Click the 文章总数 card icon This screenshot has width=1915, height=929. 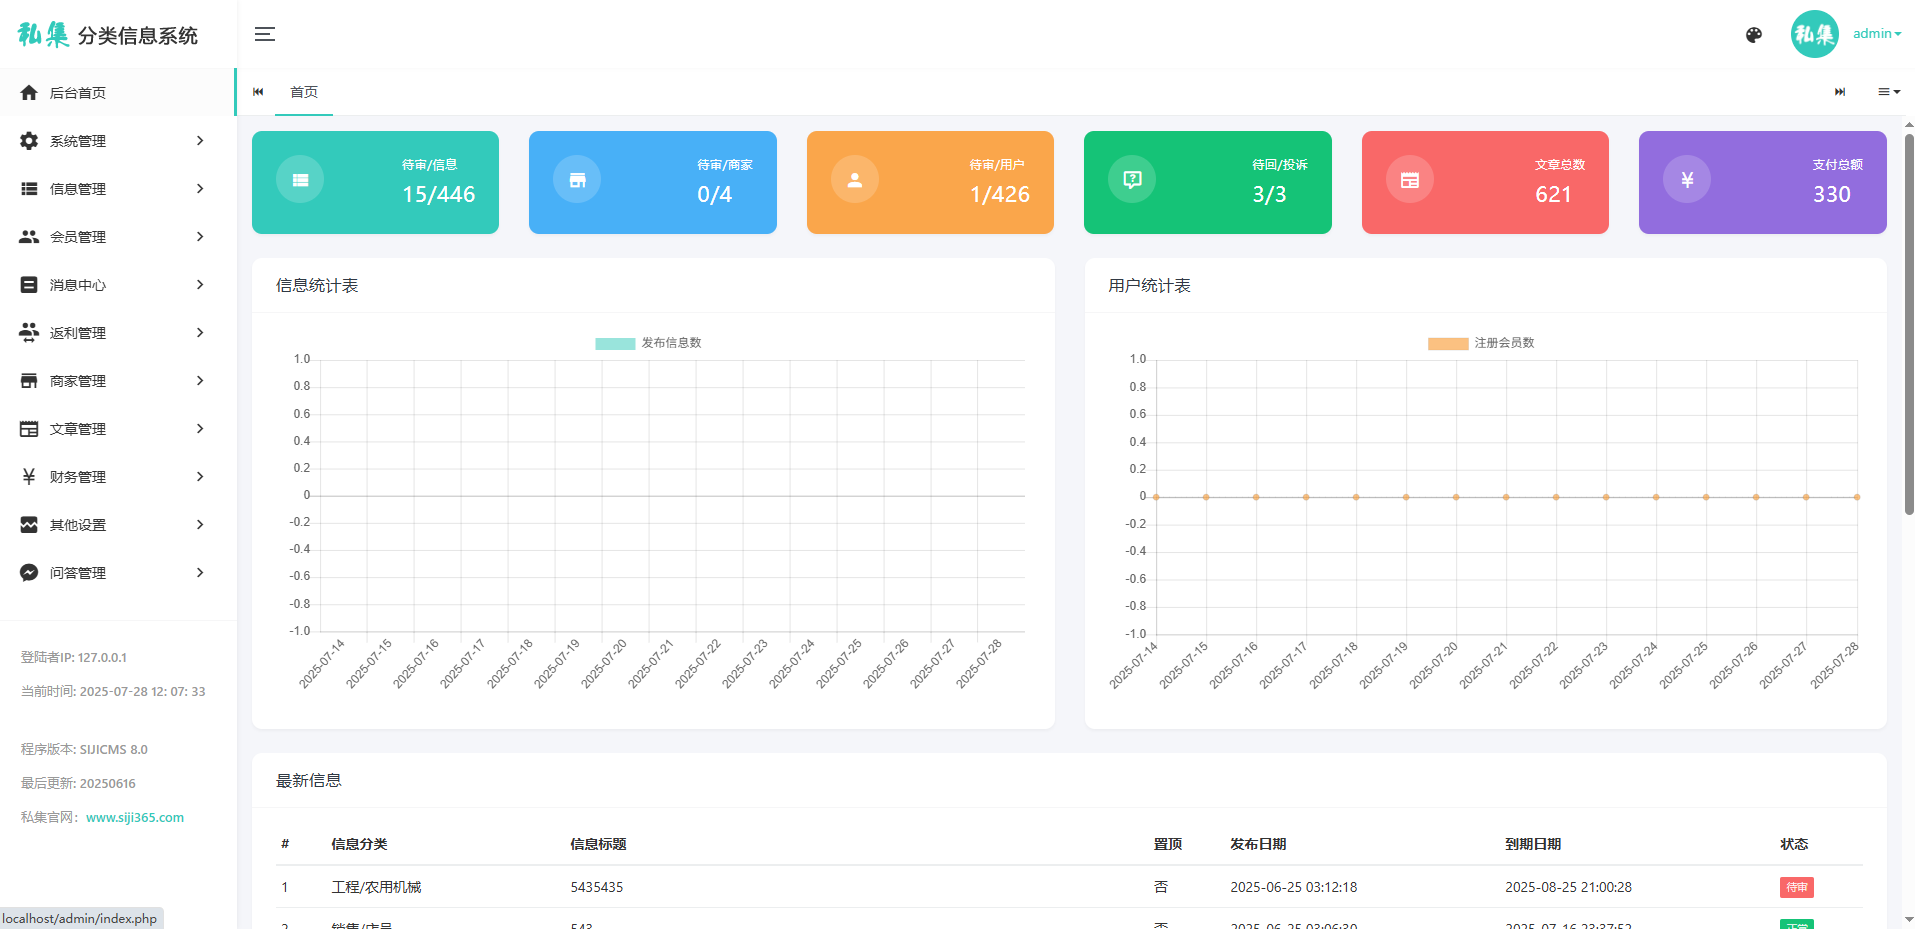(x=1410, y=180)
